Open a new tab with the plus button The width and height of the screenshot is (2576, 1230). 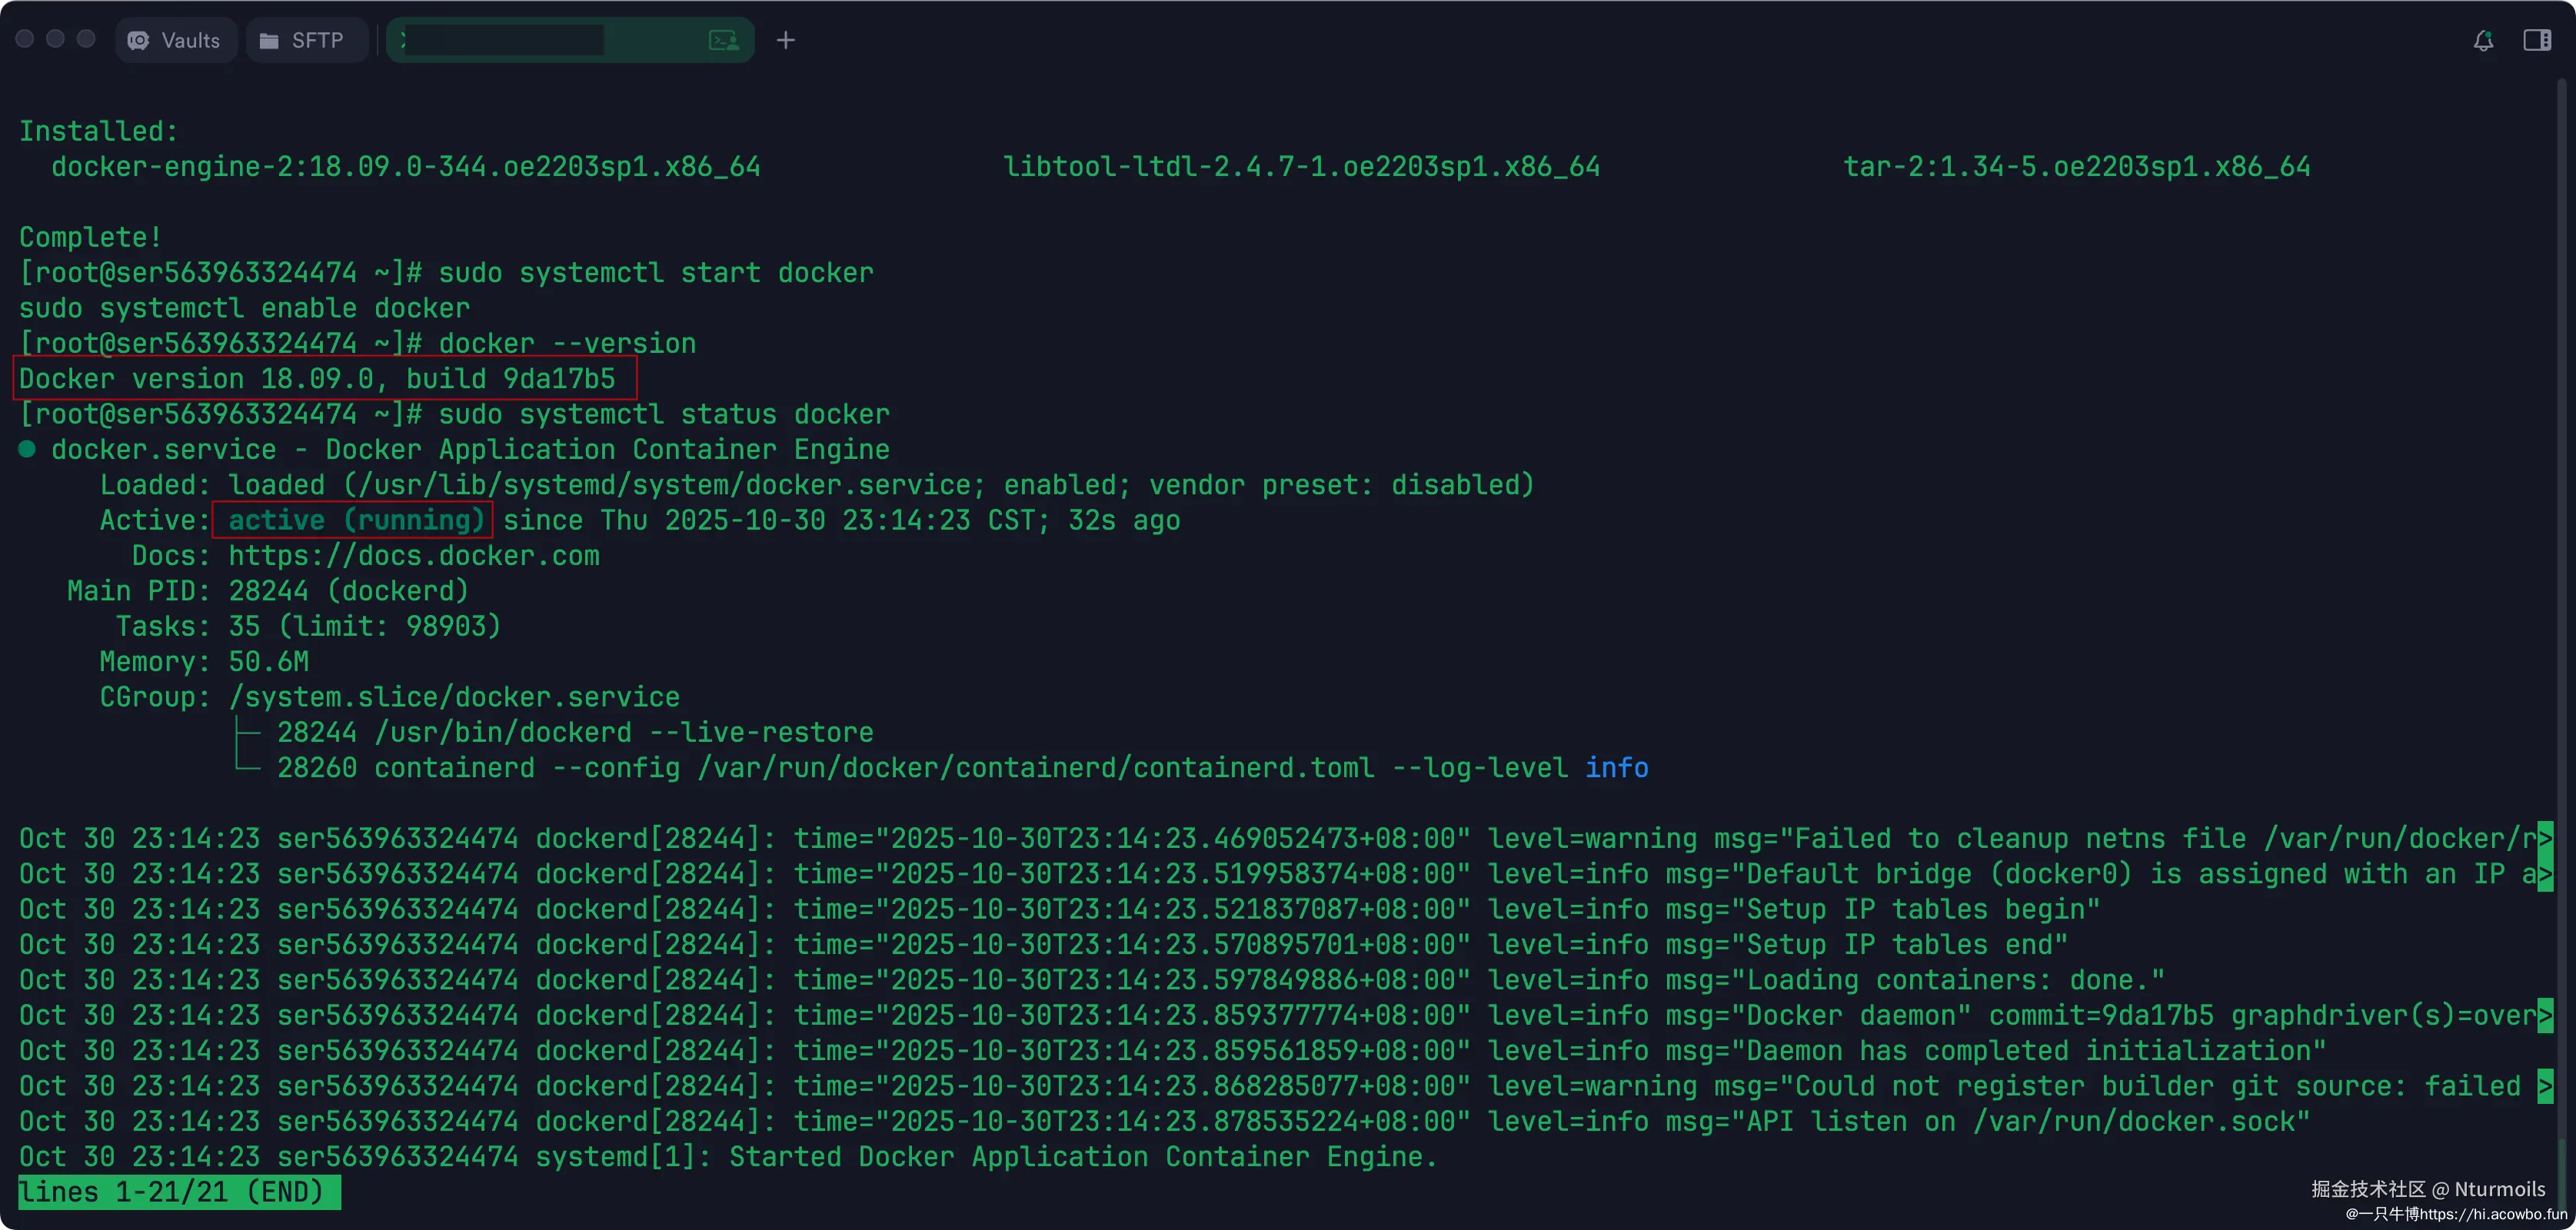coord(786,40)
